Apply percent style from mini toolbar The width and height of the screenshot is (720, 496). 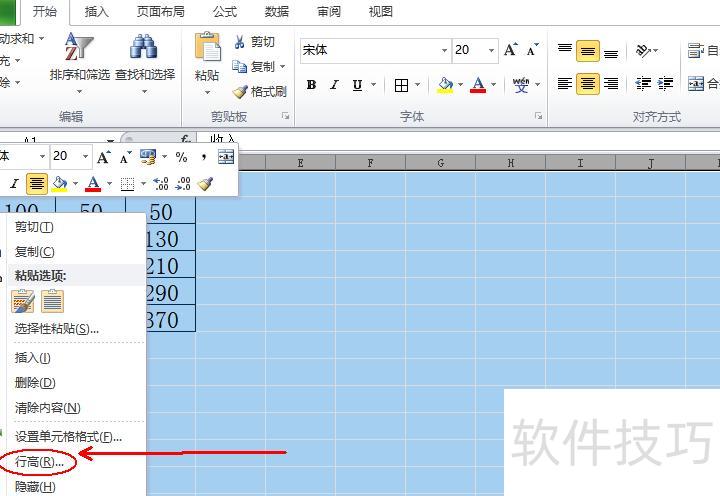(x=181, y=157)
